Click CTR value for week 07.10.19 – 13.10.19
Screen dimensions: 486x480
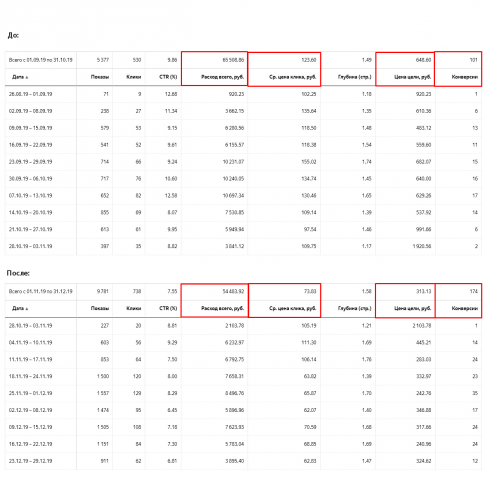171,196
